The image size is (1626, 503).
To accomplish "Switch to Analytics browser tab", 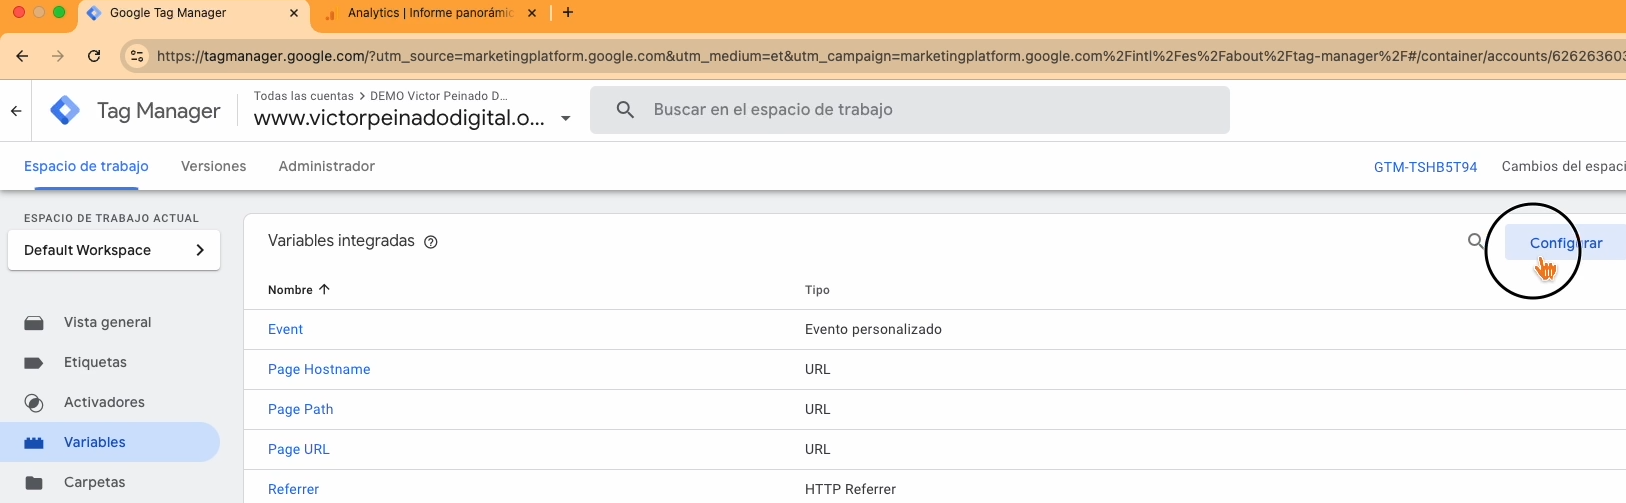I will click(430, 13).
